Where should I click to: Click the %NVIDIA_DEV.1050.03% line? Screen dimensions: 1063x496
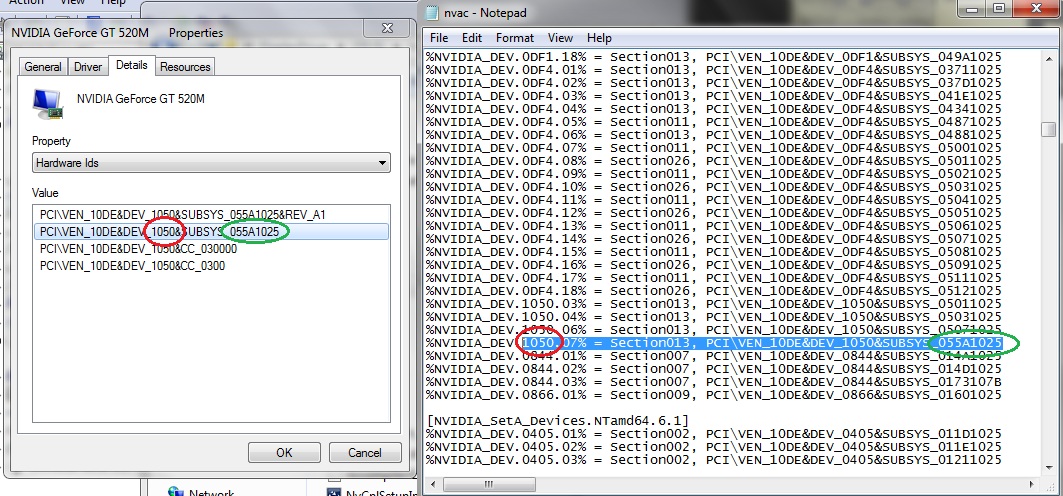[x=715, y=304]
